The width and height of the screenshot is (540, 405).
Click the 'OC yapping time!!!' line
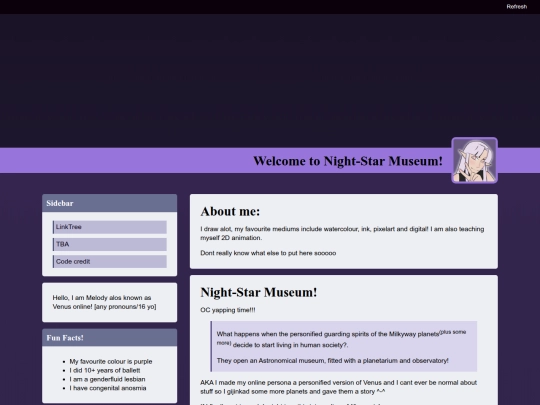pyautogui.click(x=228, y=310)
